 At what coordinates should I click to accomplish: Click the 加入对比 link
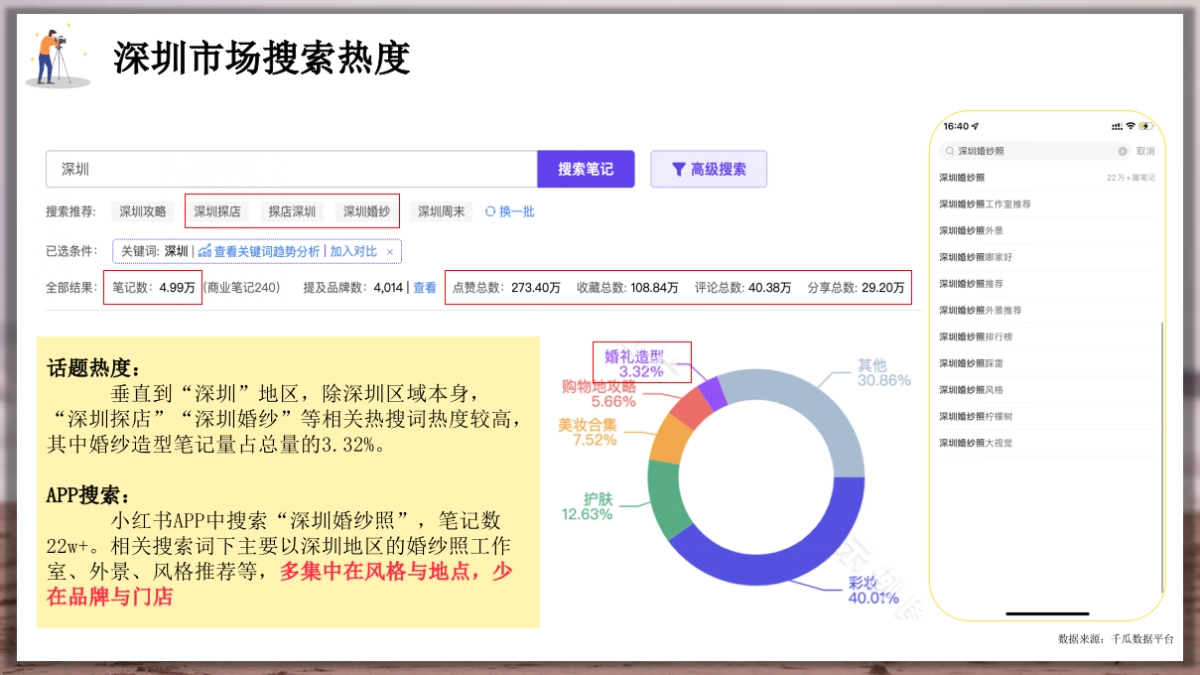click(353, 250)
